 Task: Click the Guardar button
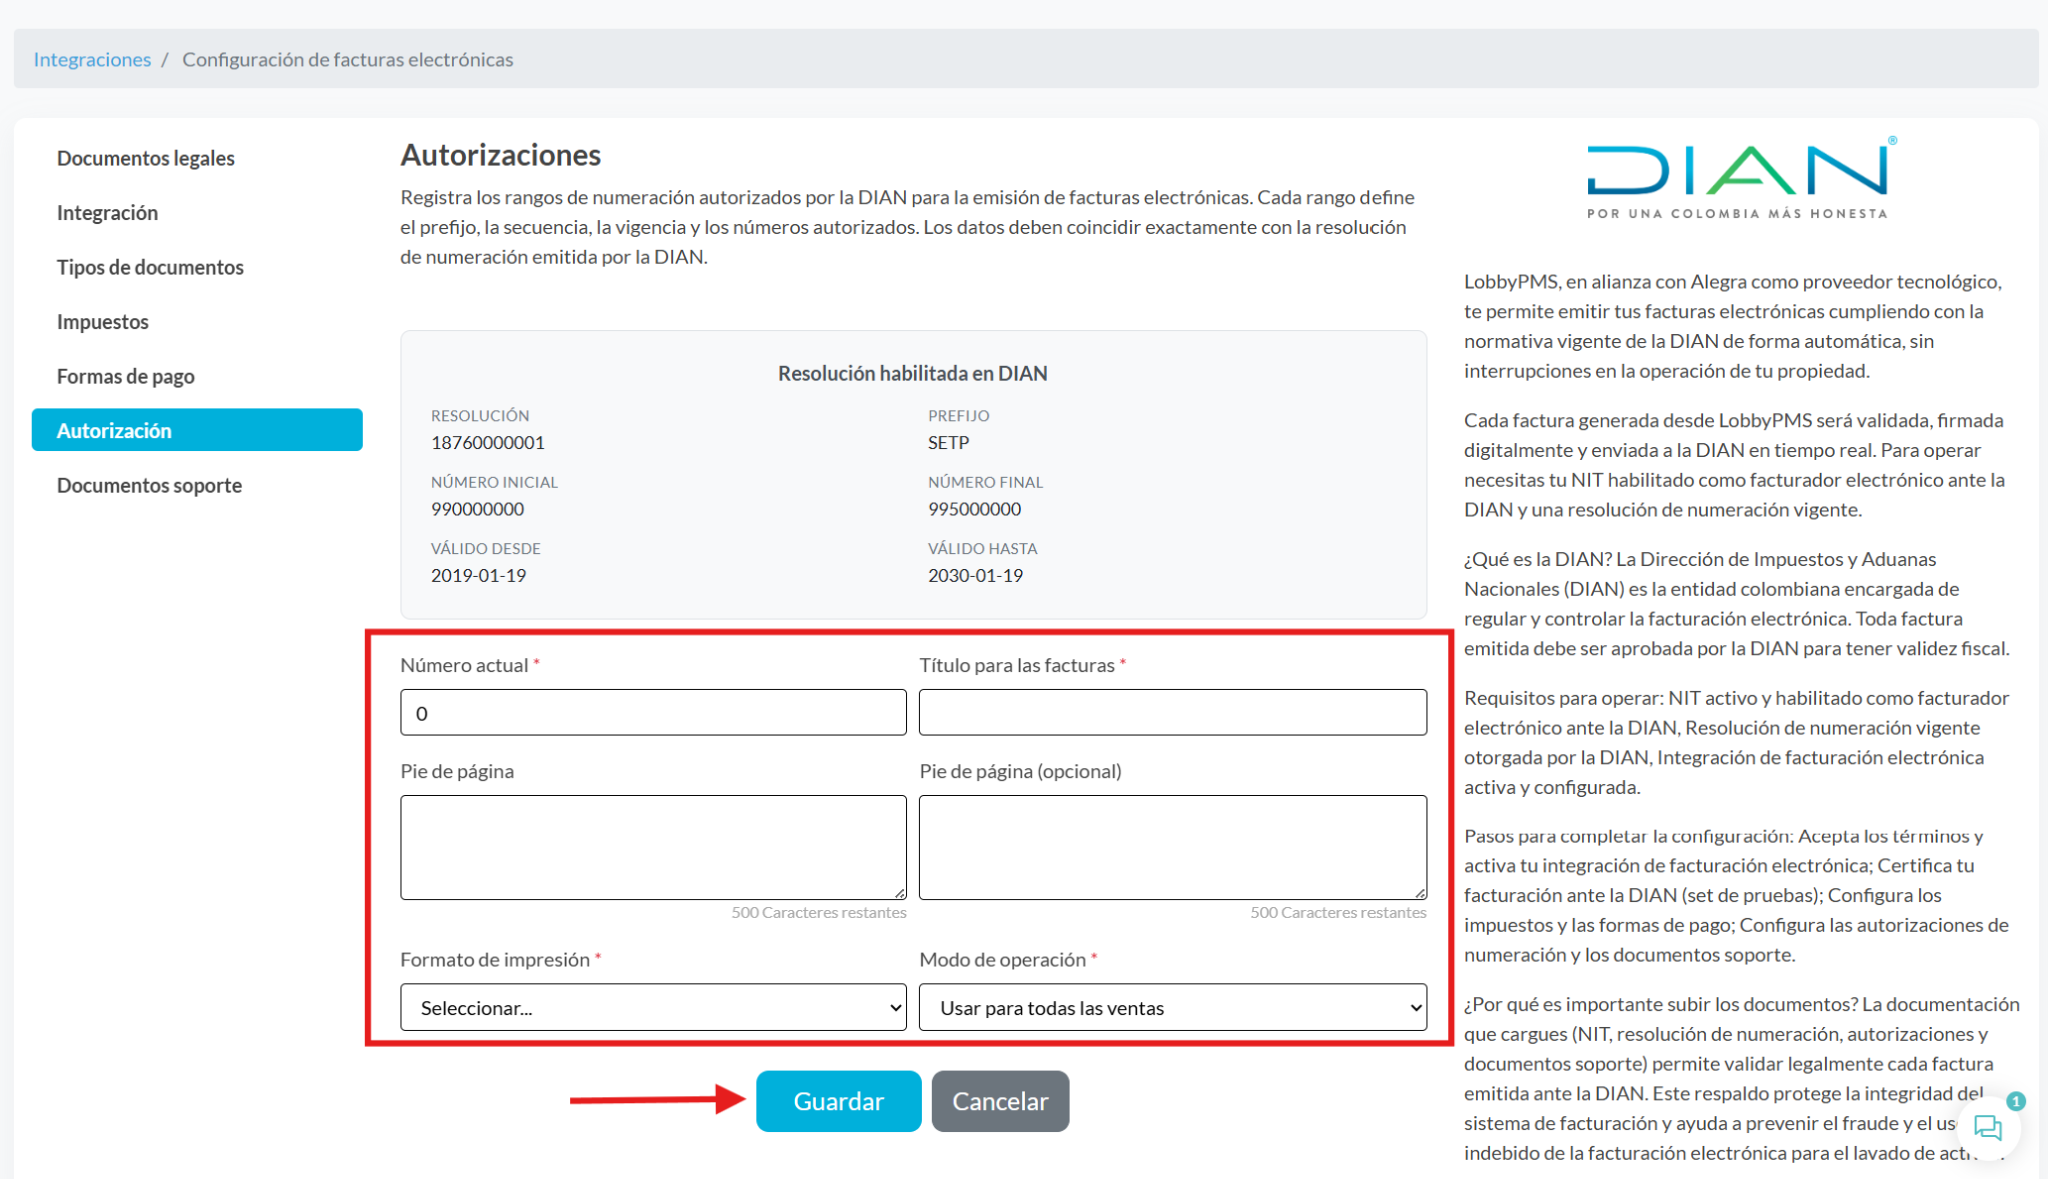pos(838,1101)
